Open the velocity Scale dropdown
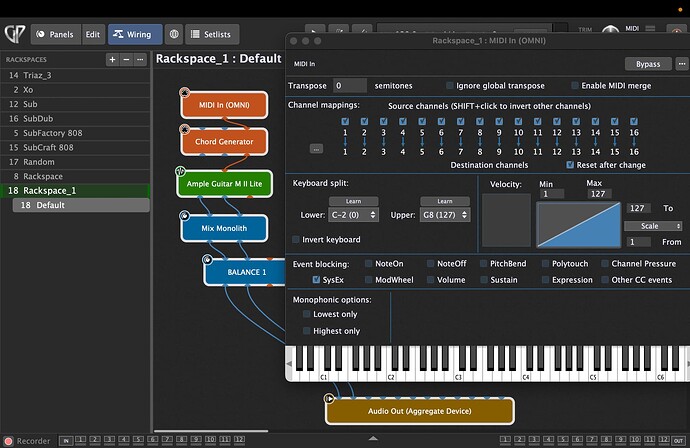Image resolution: width=690 pixels, height=448 pixels. click(x=653, y=226)
